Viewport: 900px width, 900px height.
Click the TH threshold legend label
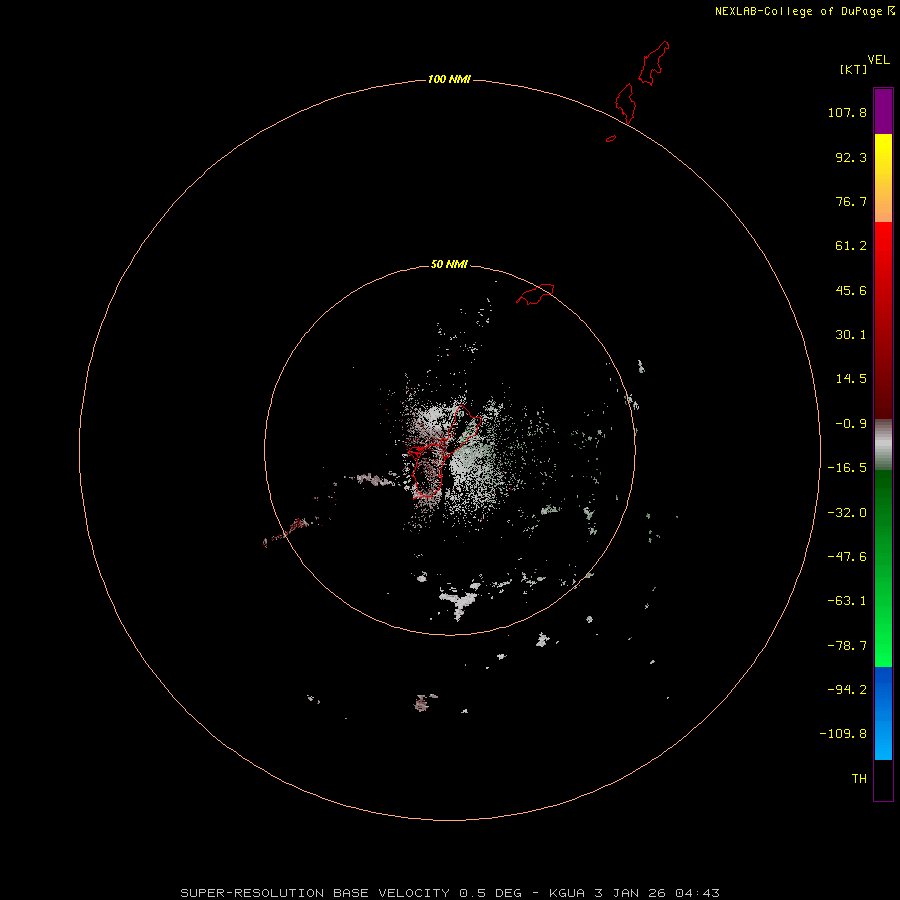[859, 779]
